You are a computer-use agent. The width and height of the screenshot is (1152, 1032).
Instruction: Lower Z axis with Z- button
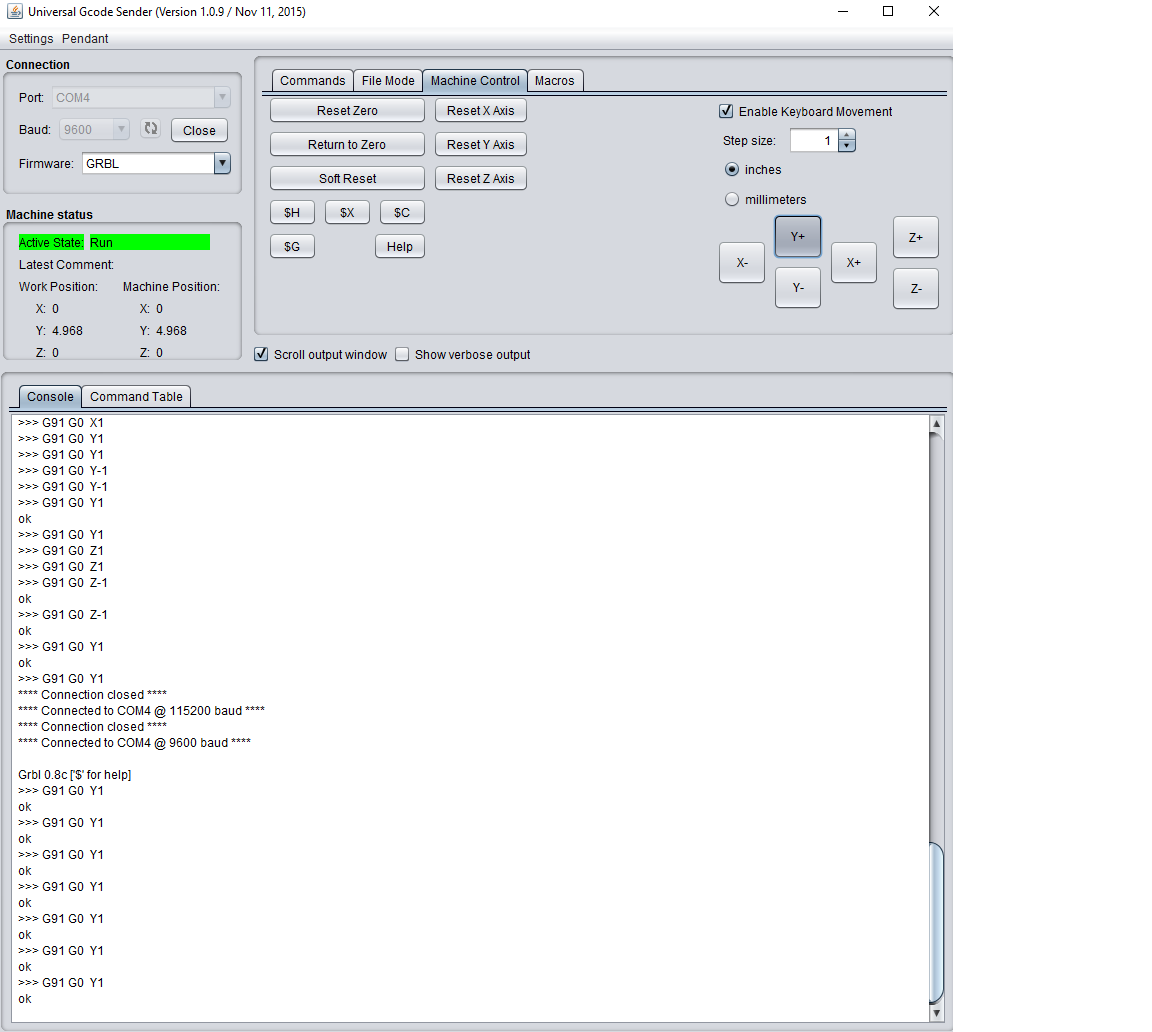click(x=915, y=289)
